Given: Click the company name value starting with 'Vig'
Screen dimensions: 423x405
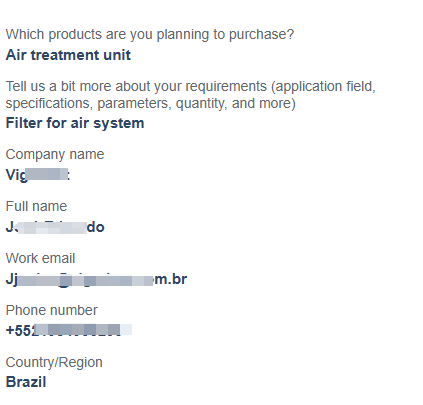Looking at the screenshot, I should pyautogui.click(x=38, y=175).
